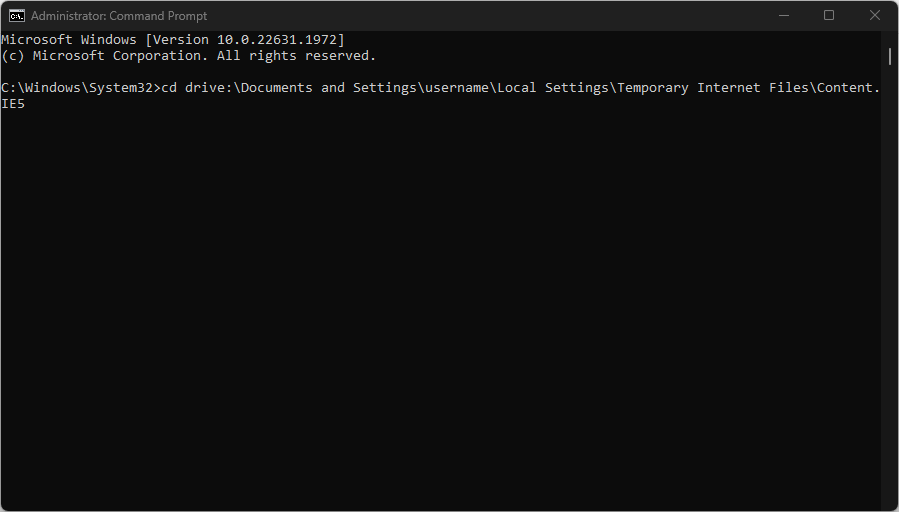Click the 'cd' command after the prompt
Screen dimensions: 899x512
tap(169, 88)
